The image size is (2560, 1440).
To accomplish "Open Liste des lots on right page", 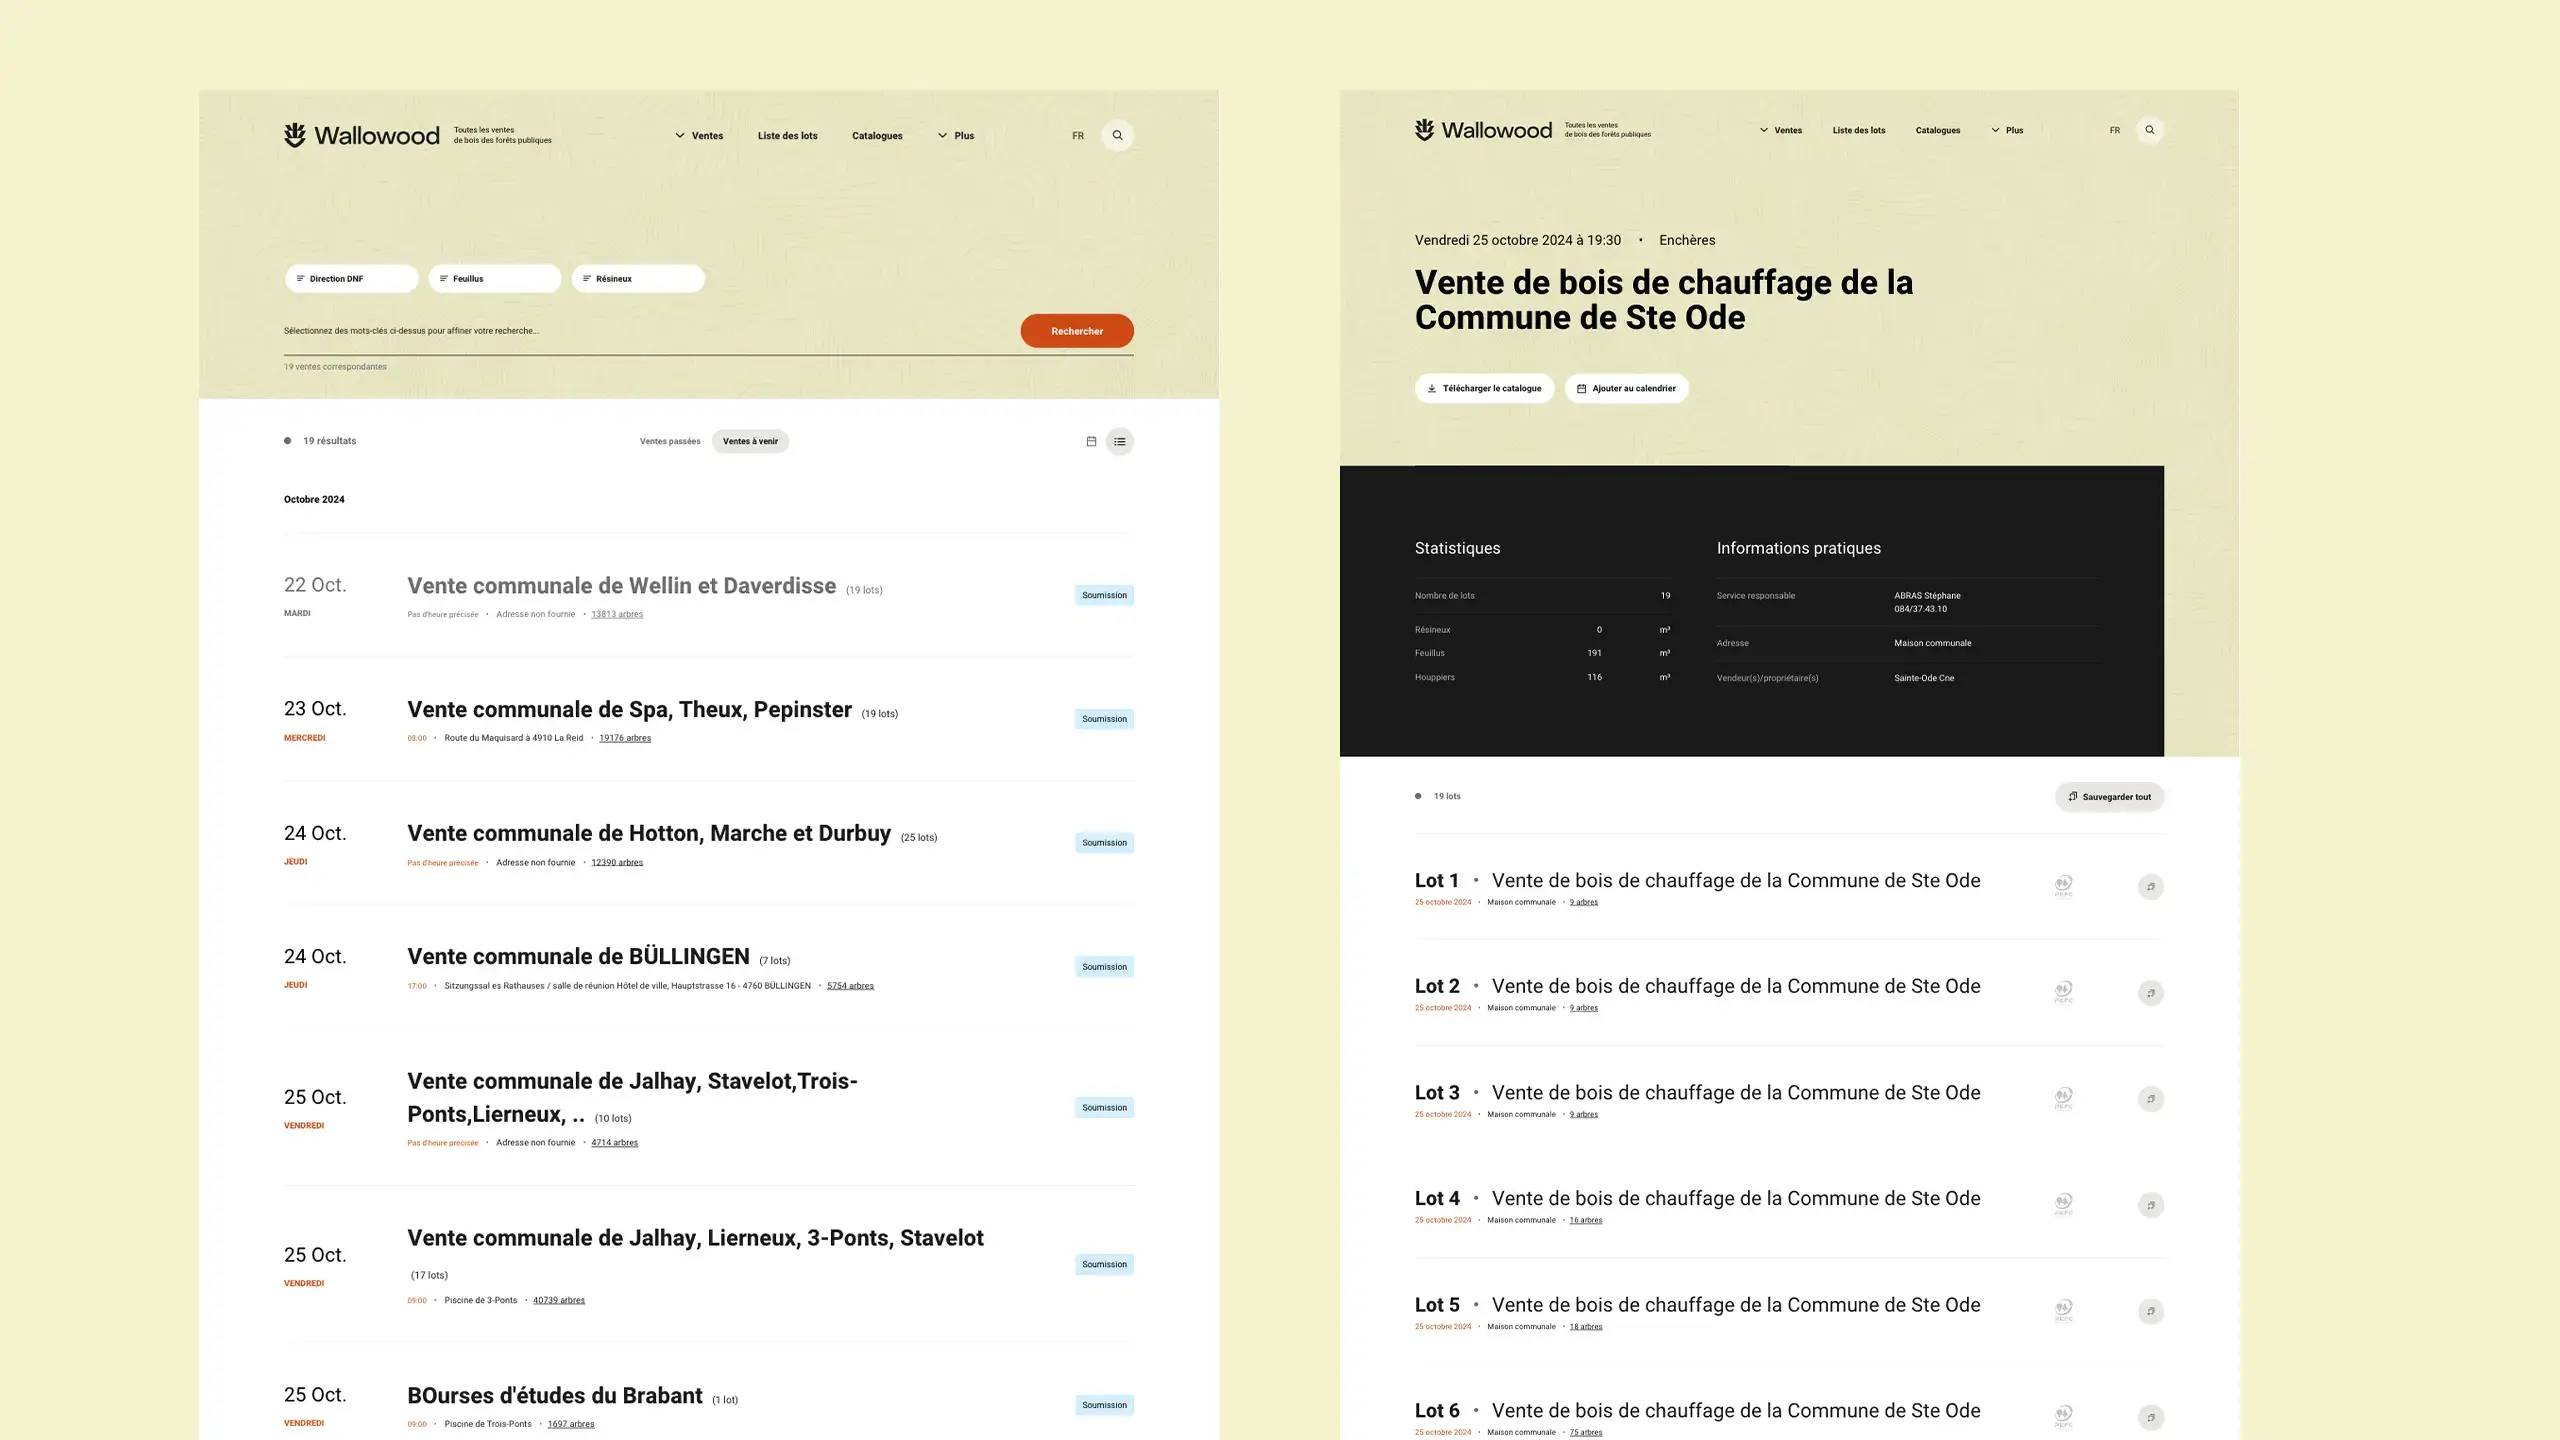I will (1859, 130).
